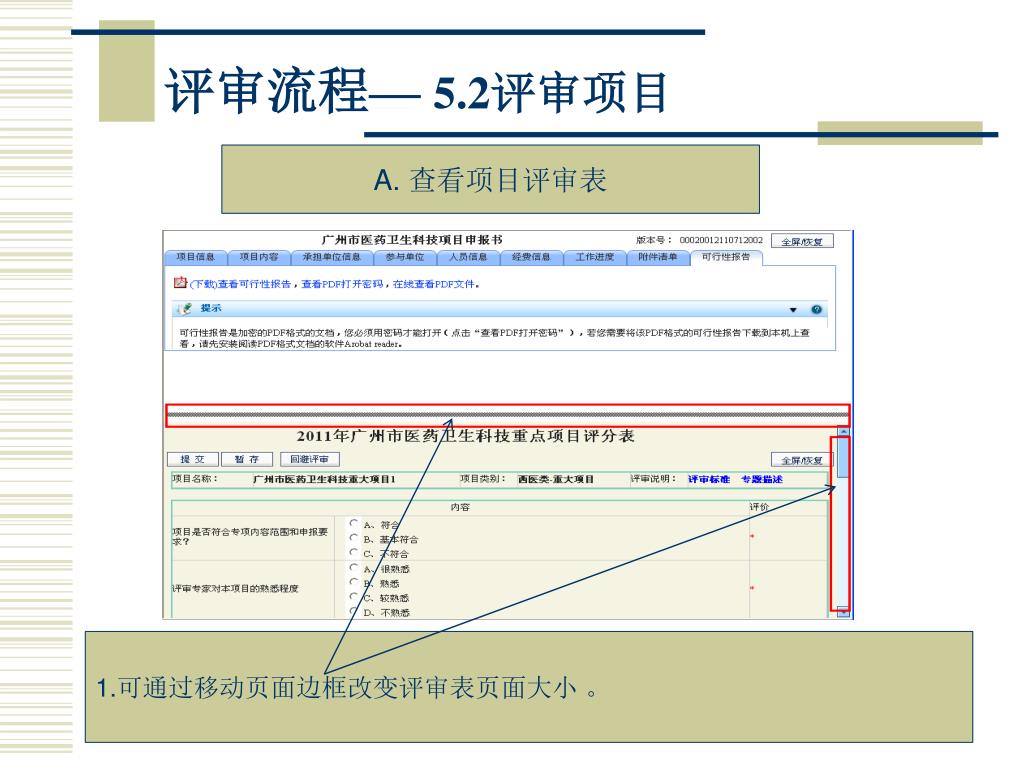1024x768 pixels.
Task: Click 全屏/恢复 button in scoring form
Action: pos(801,460)
